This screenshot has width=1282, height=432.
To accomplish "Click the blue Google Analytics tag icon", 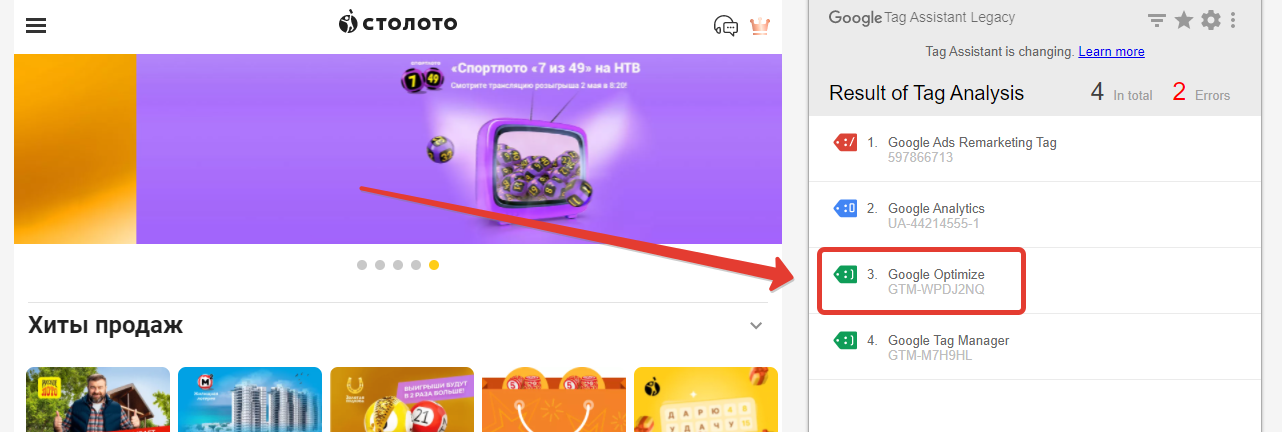I will click(x=845, y=209).
